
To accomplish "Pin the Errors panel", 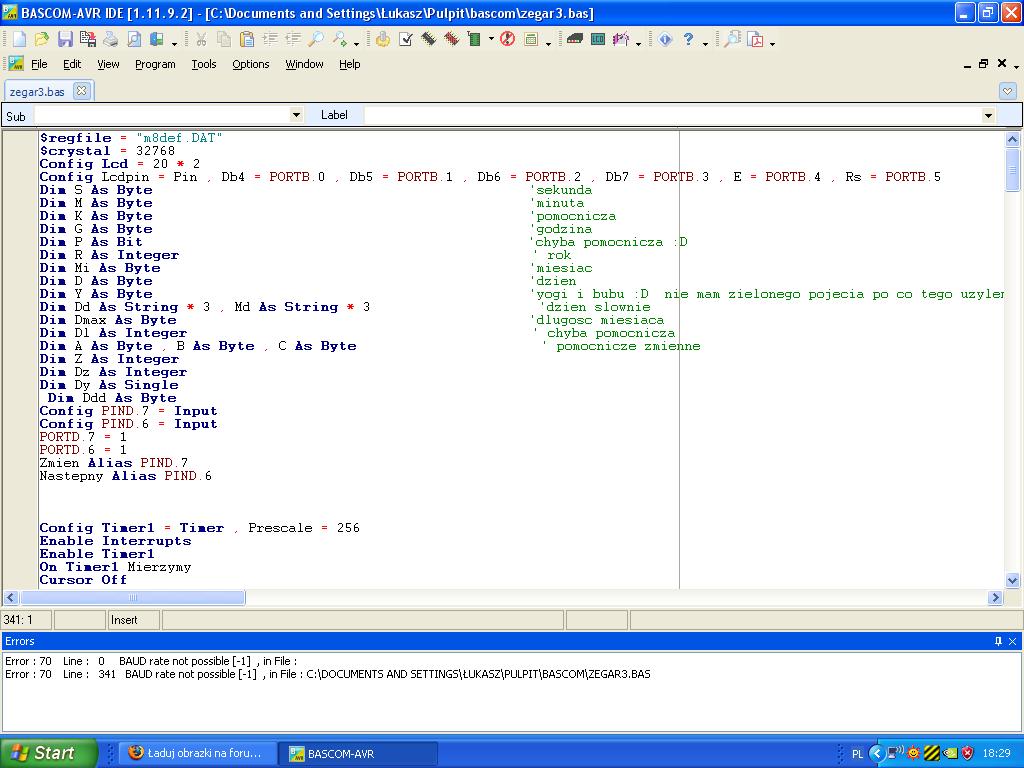I will (x=997, y=641).
